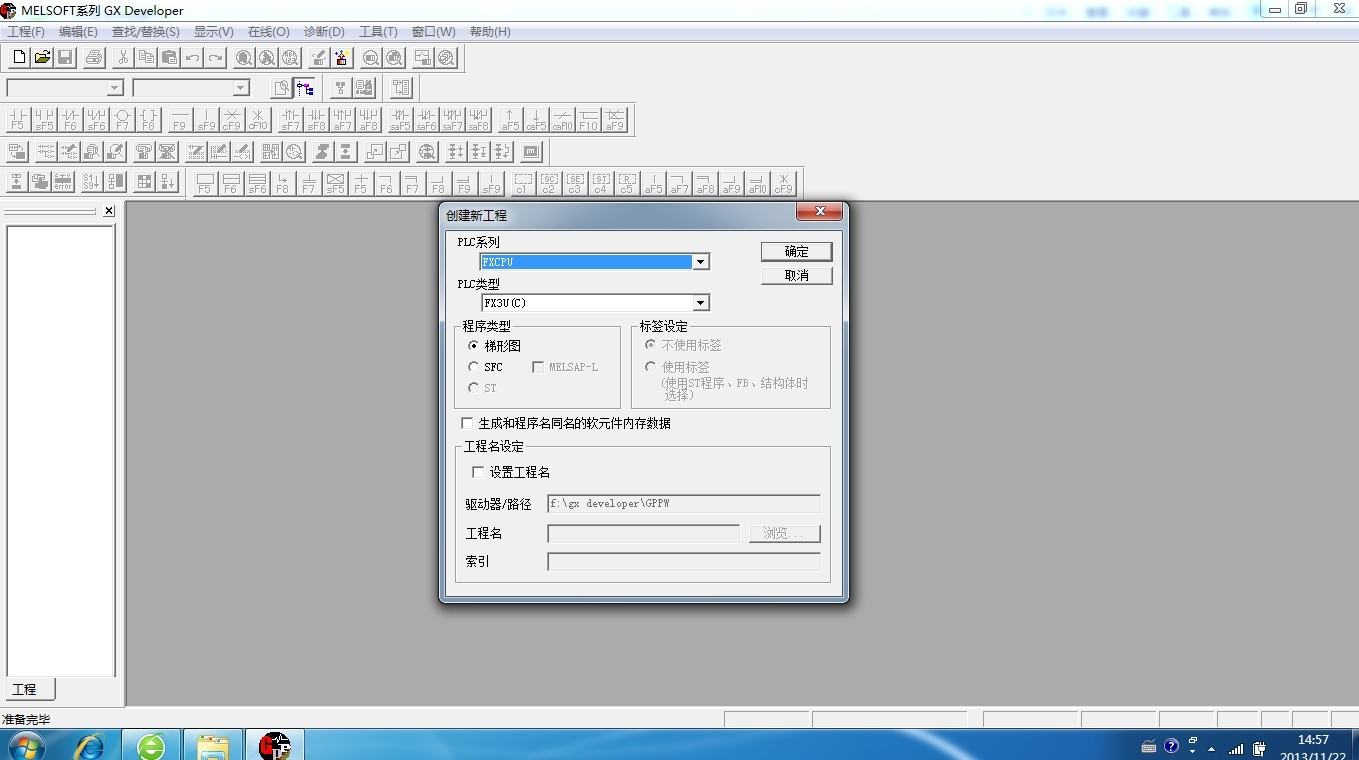The image size is (1359, 760).
Task: Click the Undo arrow icon
Action: pos(192,58)
